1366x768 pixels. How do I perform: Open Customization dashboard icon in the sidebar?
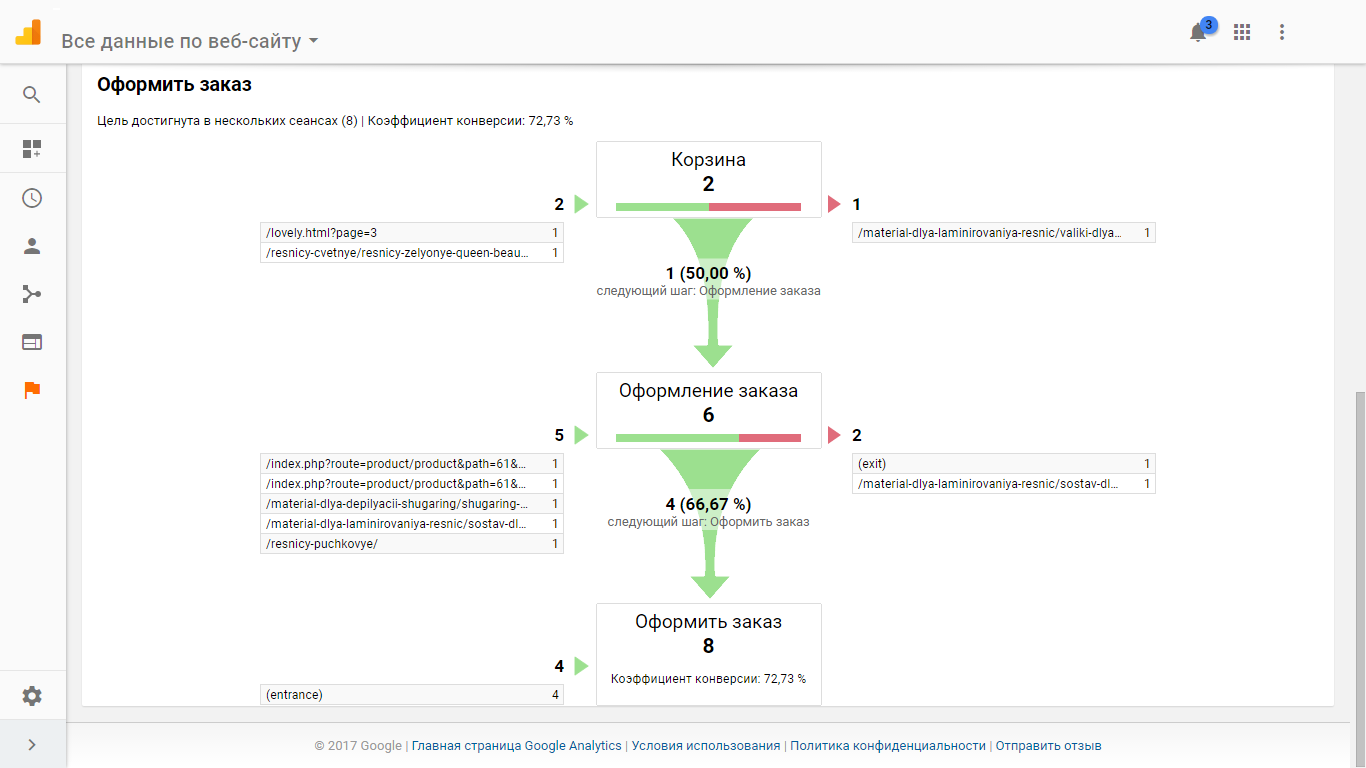tap(32, 149)
